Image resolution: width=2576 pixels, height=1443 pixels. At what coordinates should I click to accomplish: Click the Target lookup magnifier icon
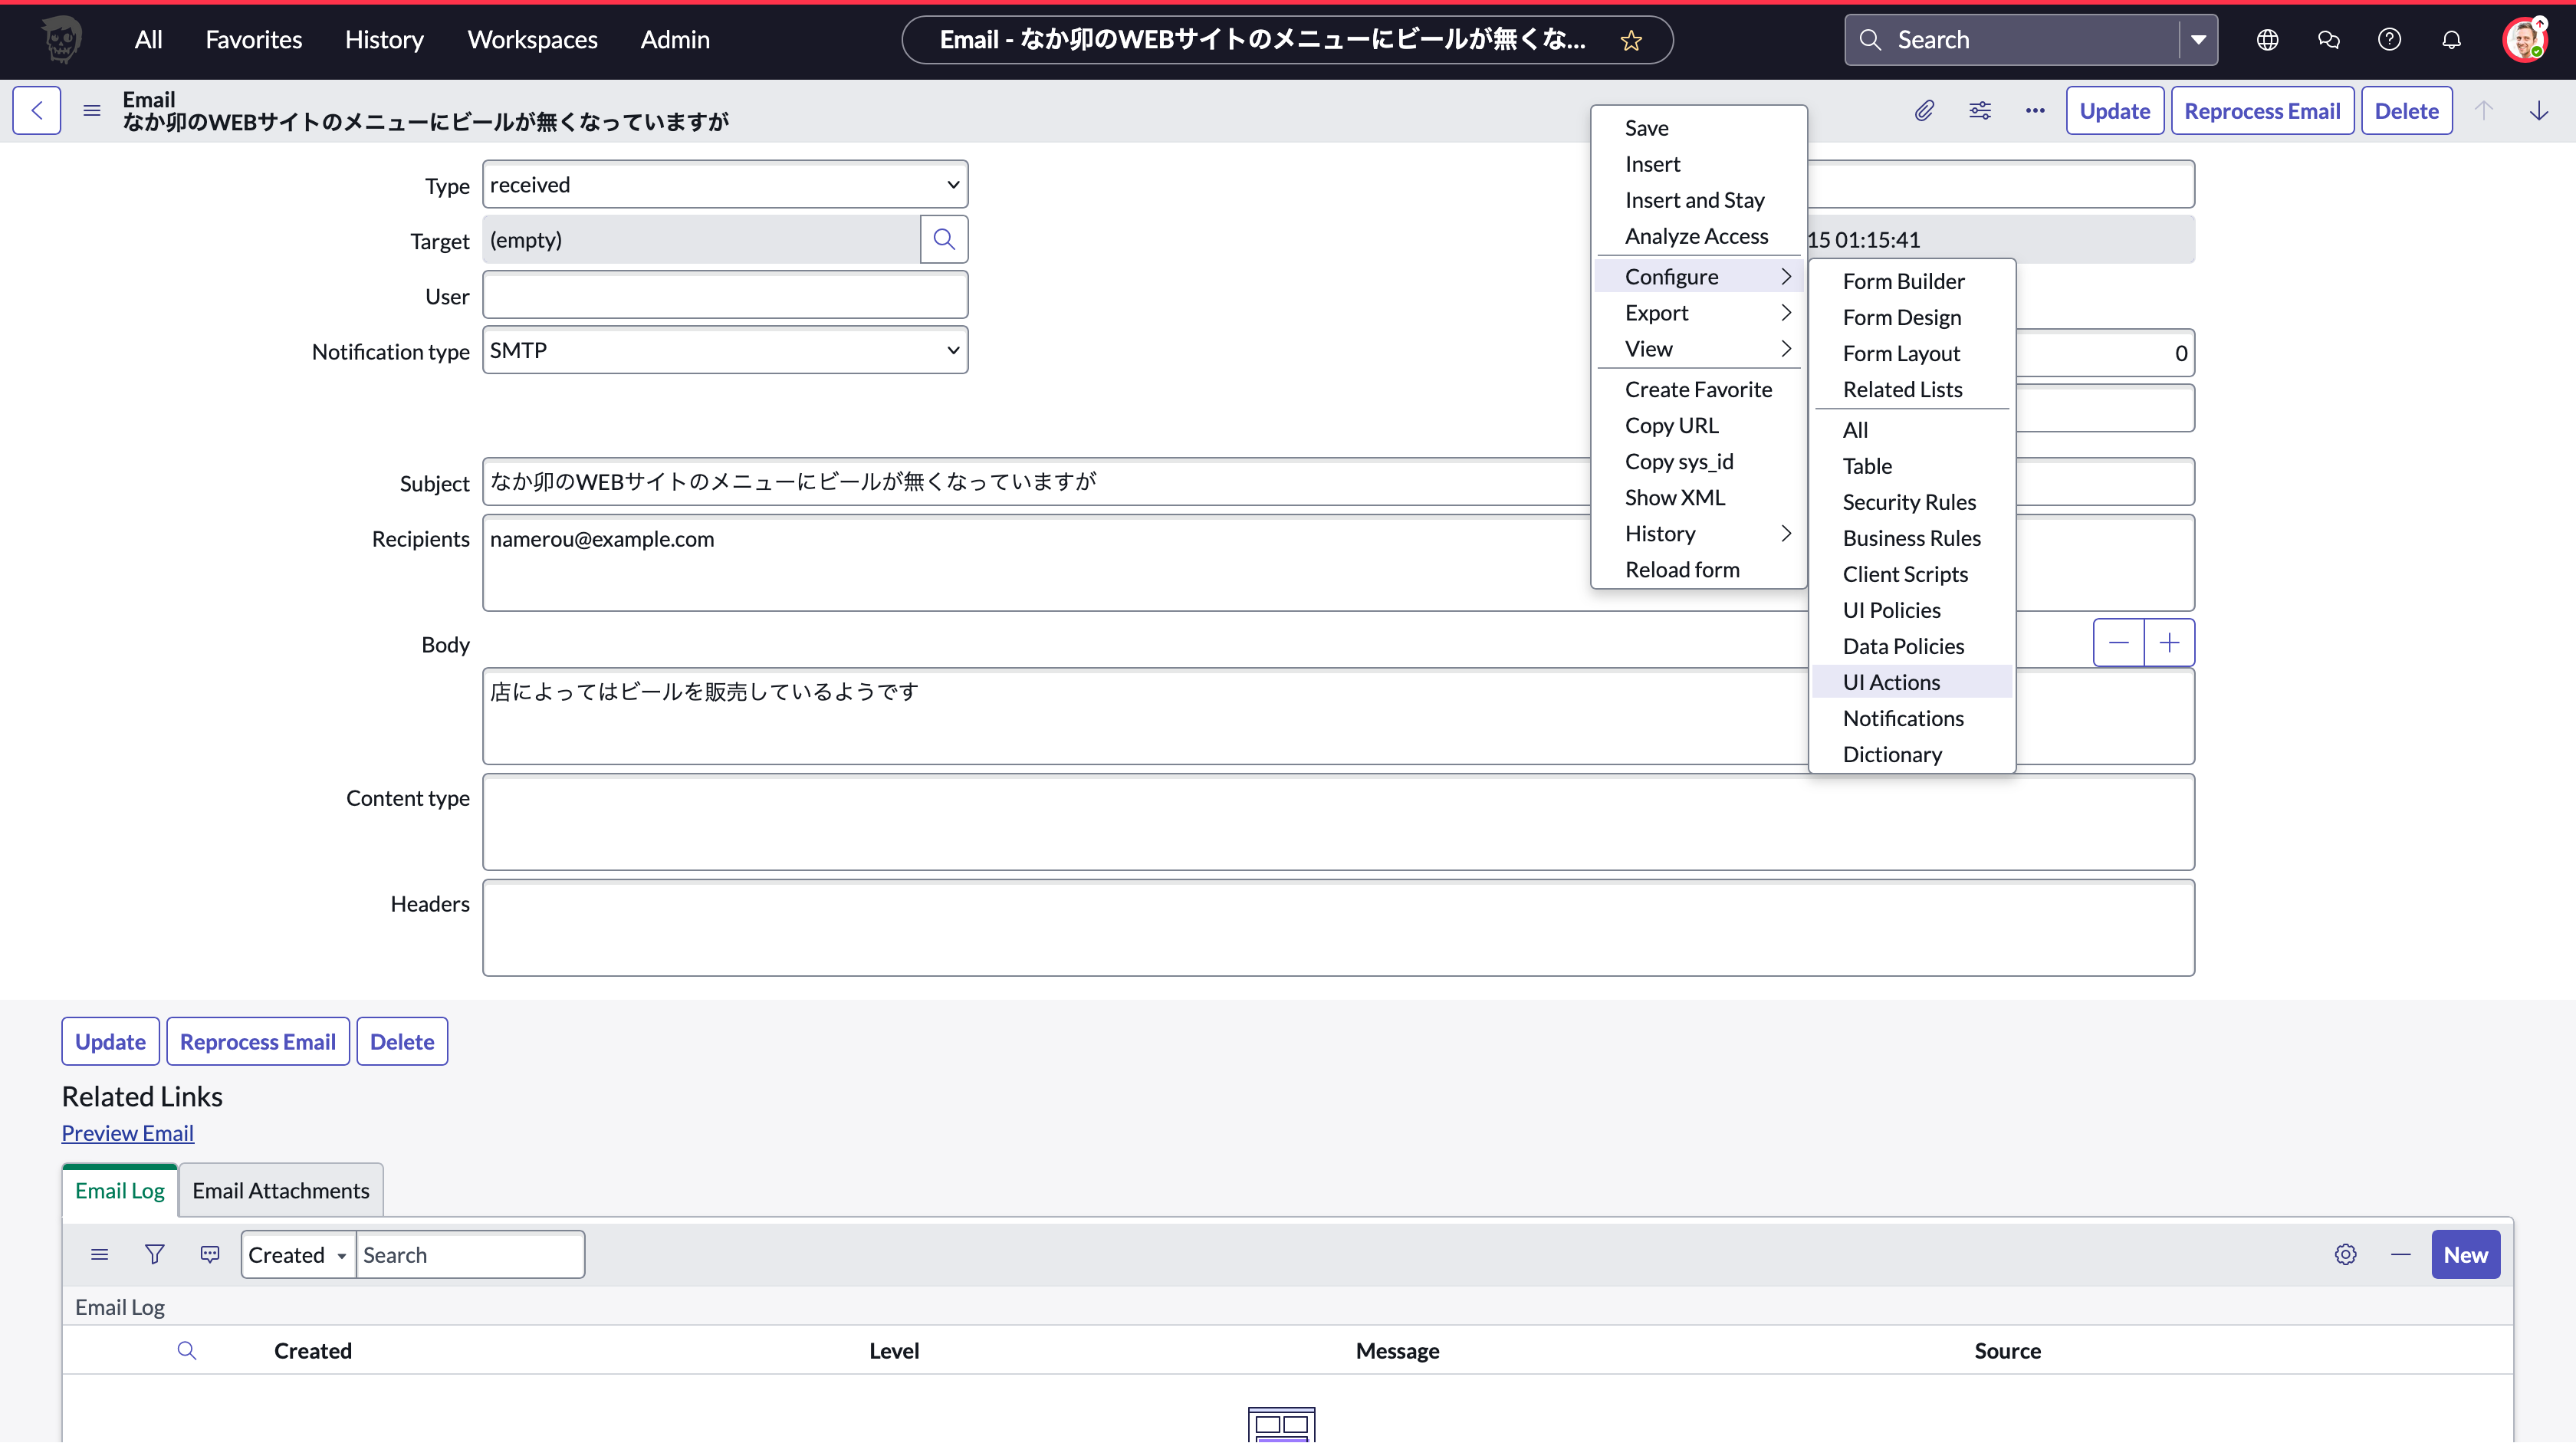click(x=944, y=240)
